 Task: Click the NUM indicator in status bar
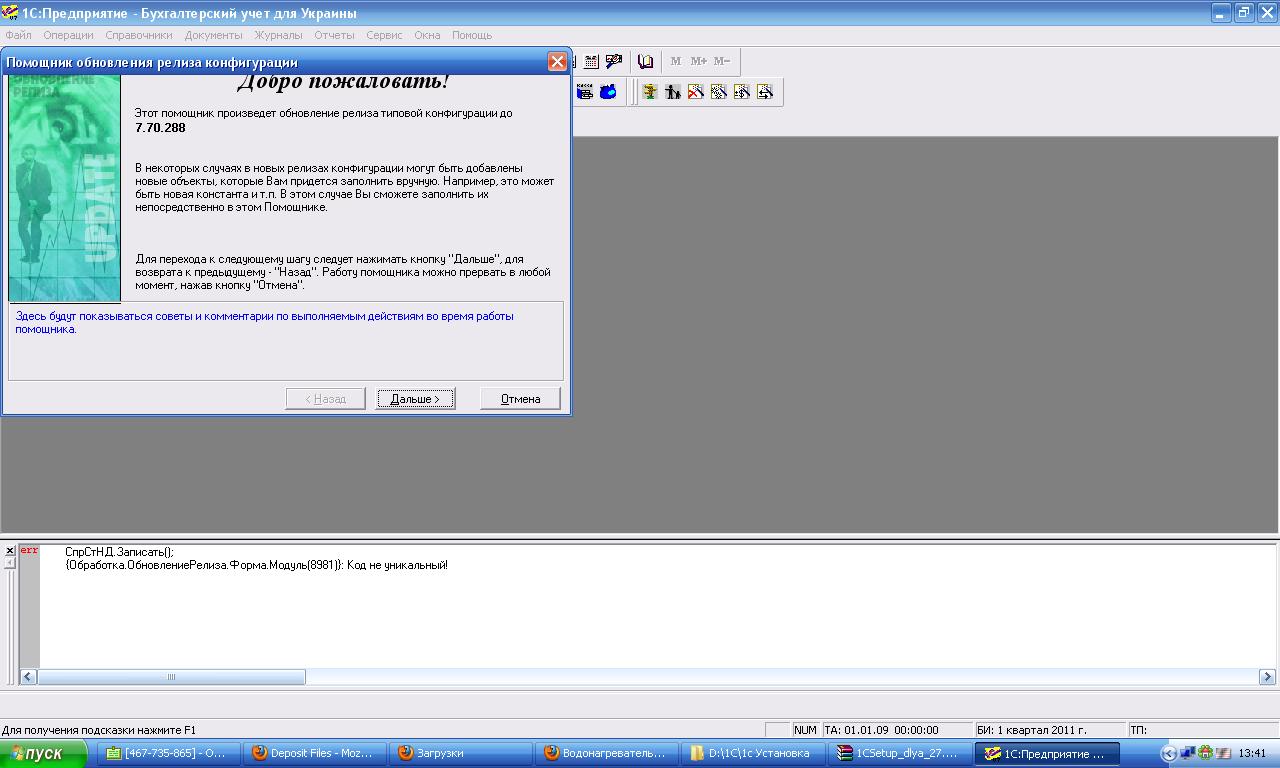click(805, 730)
